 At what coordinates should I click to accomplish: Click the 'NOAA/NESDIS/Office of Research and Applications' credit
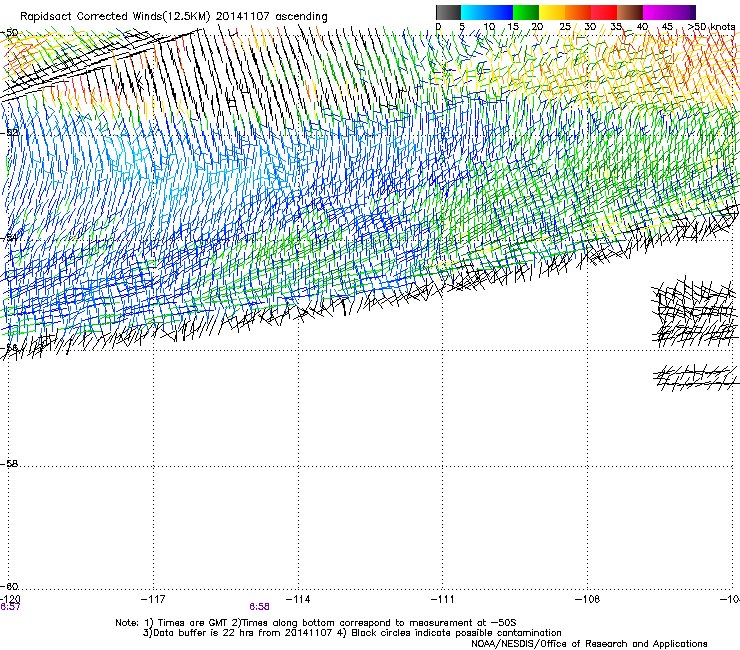pos(589,644)
